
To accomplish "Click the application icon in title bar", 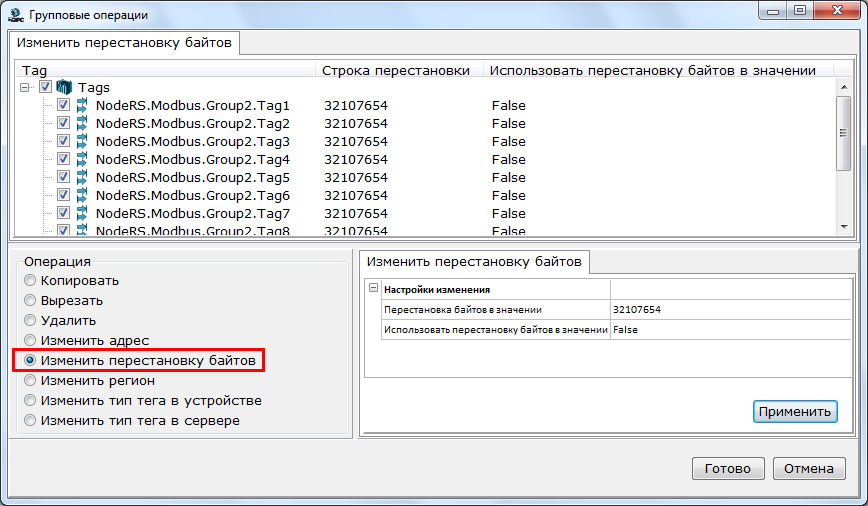I will [15, 15].
